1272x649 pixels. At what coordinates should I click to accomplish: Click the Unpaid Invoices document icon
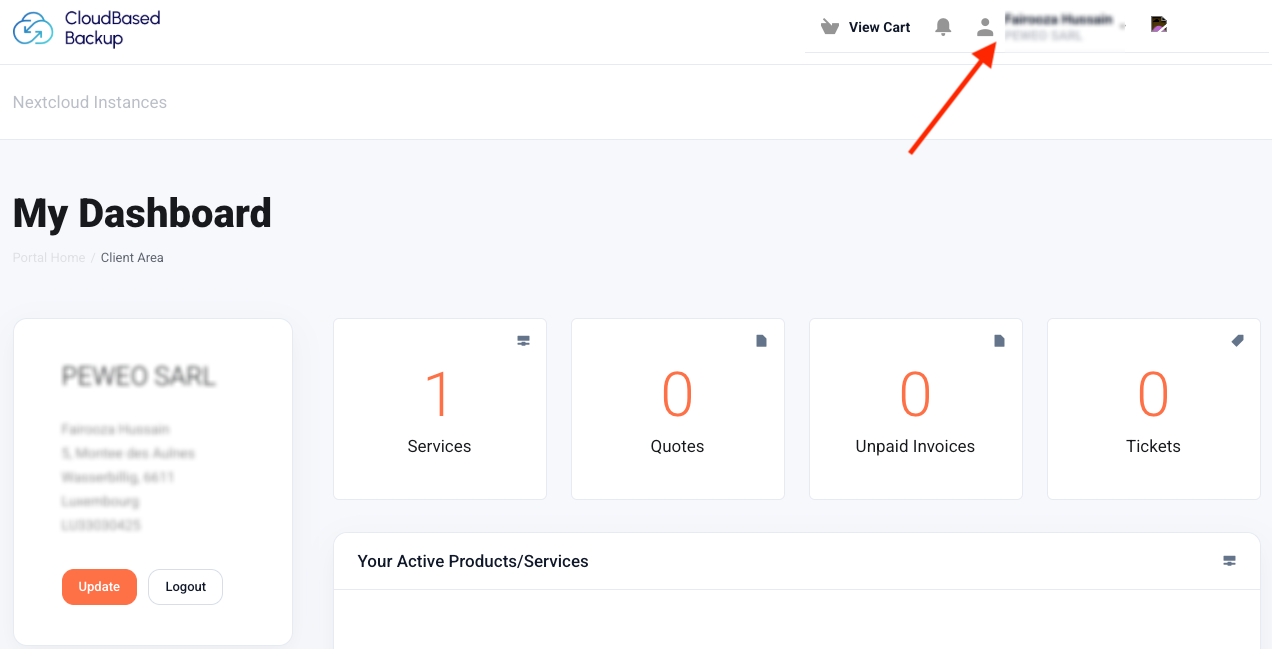(999, 340)
